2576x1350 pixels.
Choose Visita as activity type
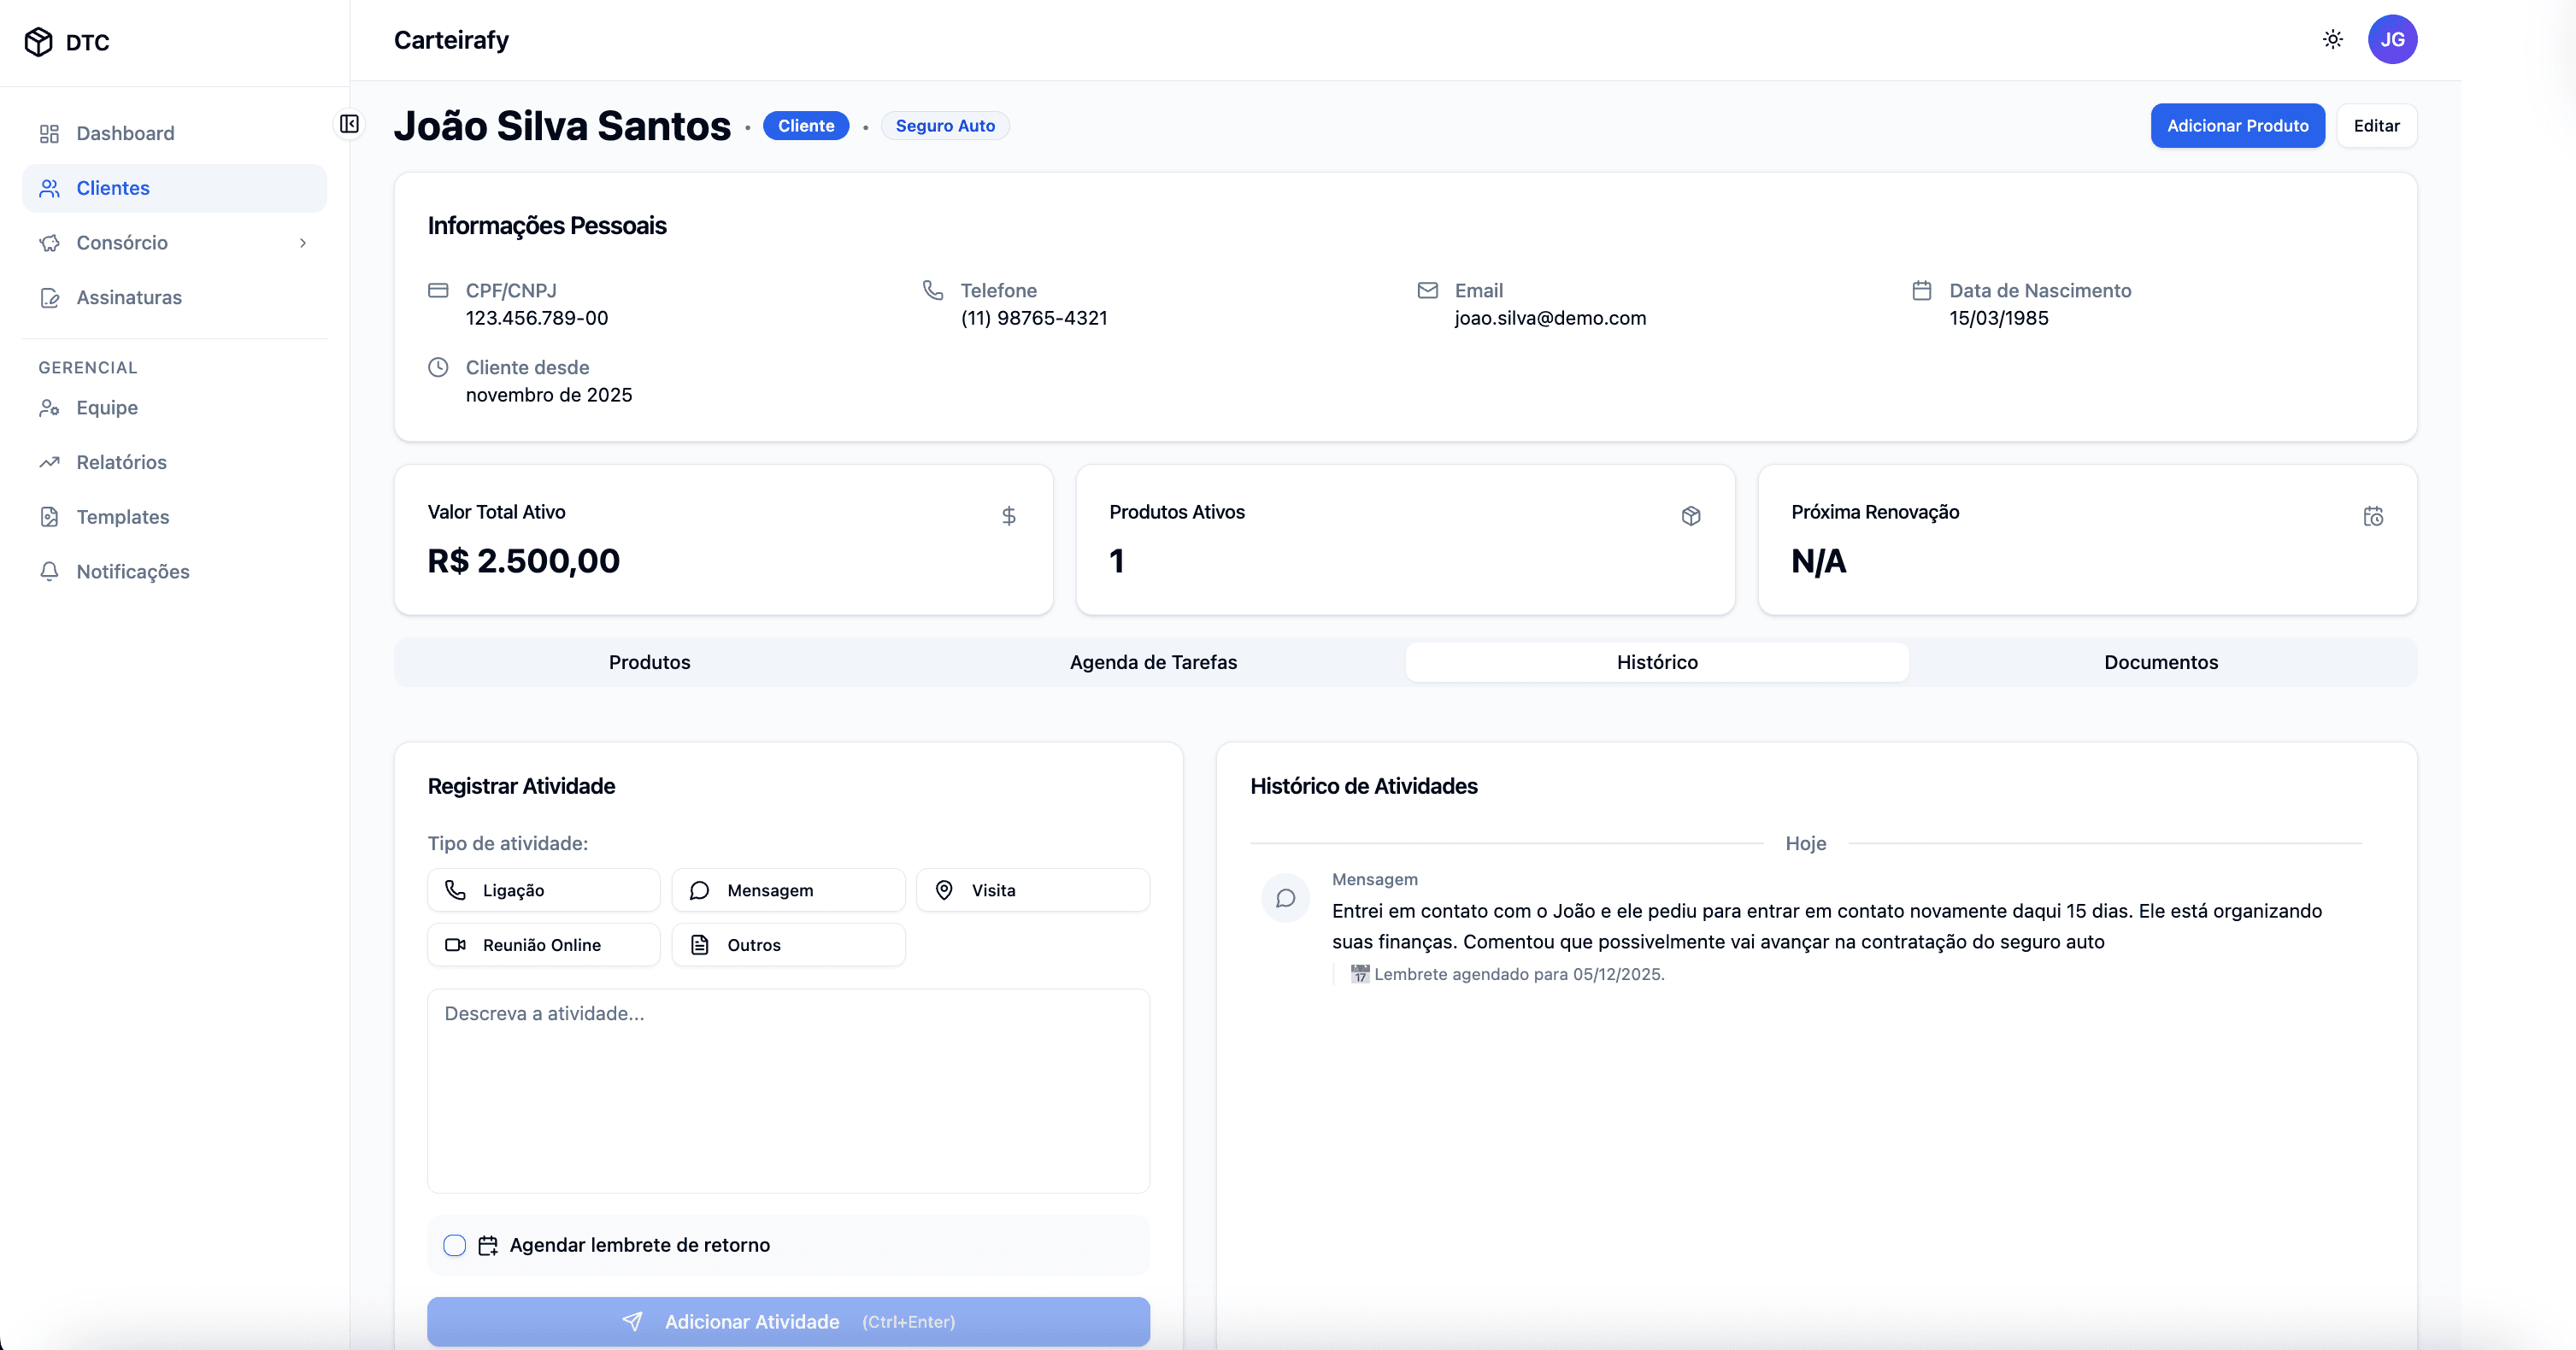1032,890
